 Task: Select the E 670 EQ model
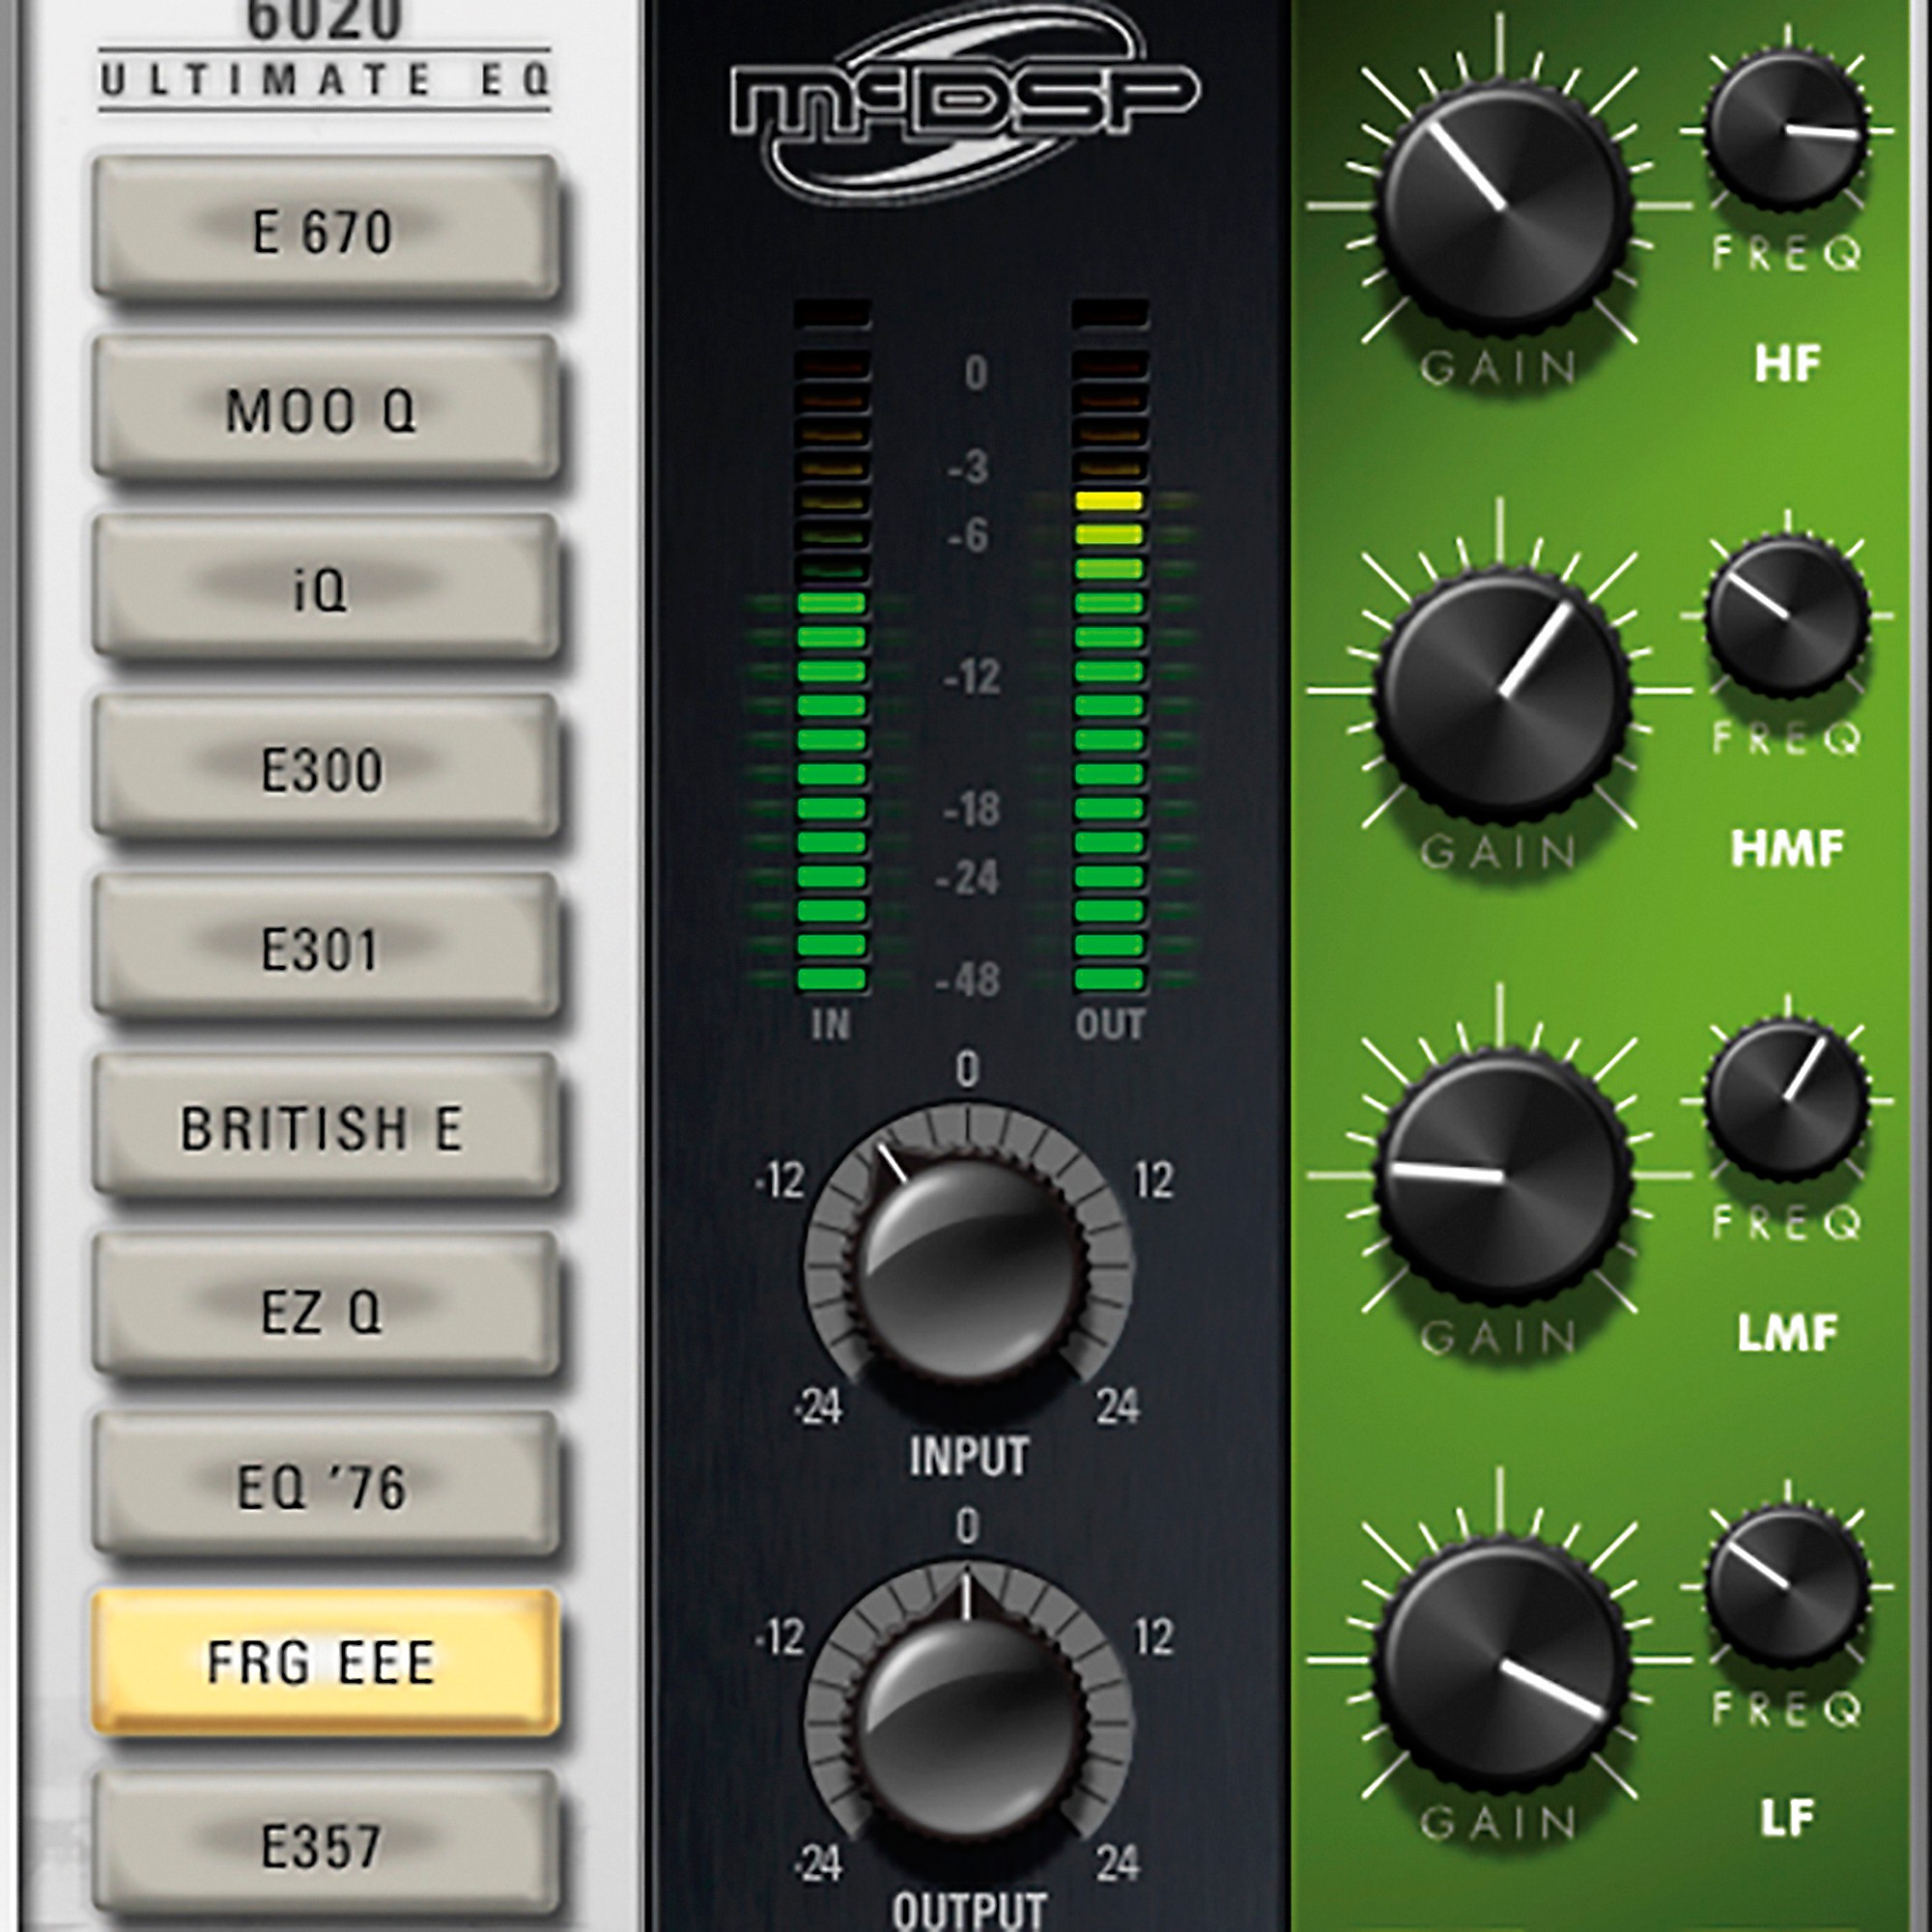(x=324, y=230)
